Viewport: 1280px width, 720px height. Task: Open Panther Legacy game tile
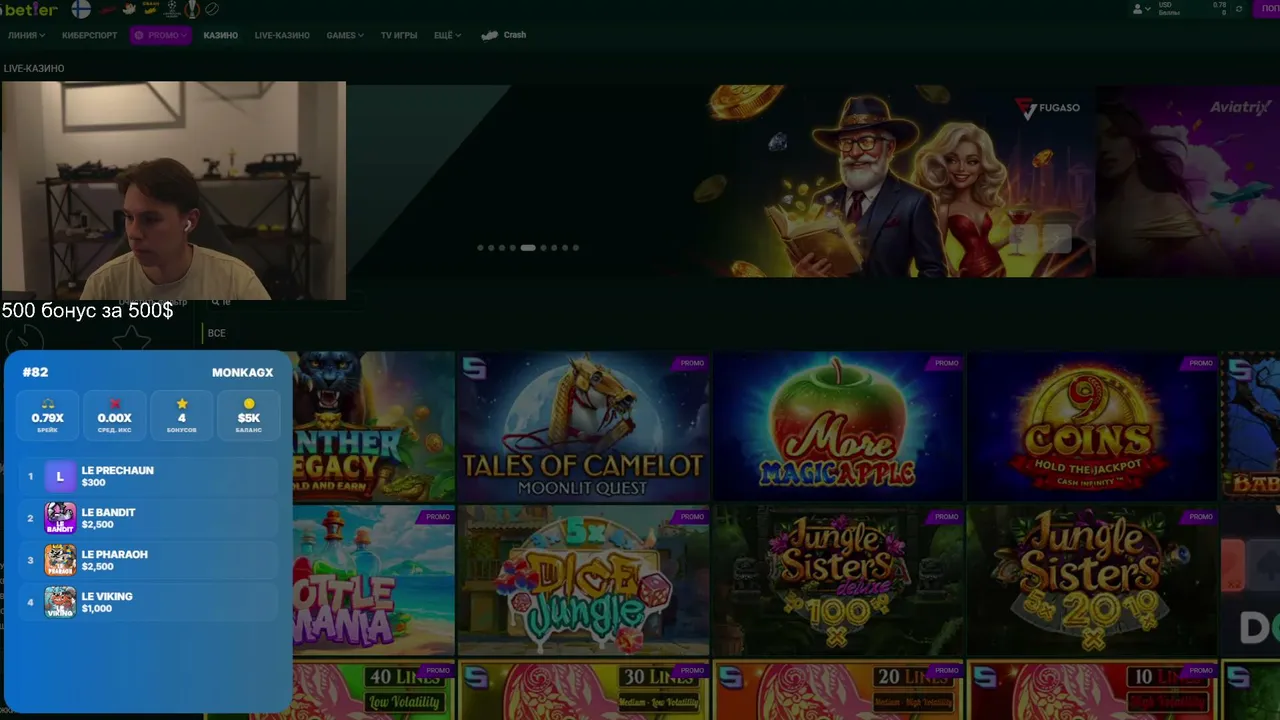click(x=374, y=427)
